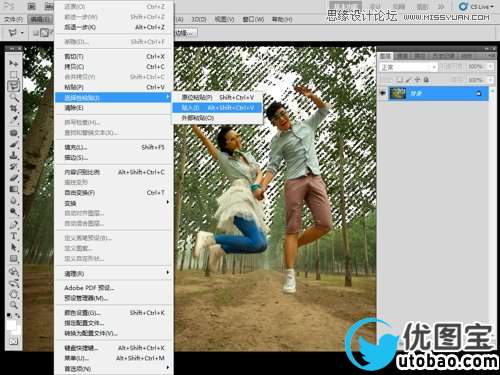Image resolution: width=500 pixels, height=375 pixels.
Task: Open the 视图(V) menu
Action: (x=224, y=19)
